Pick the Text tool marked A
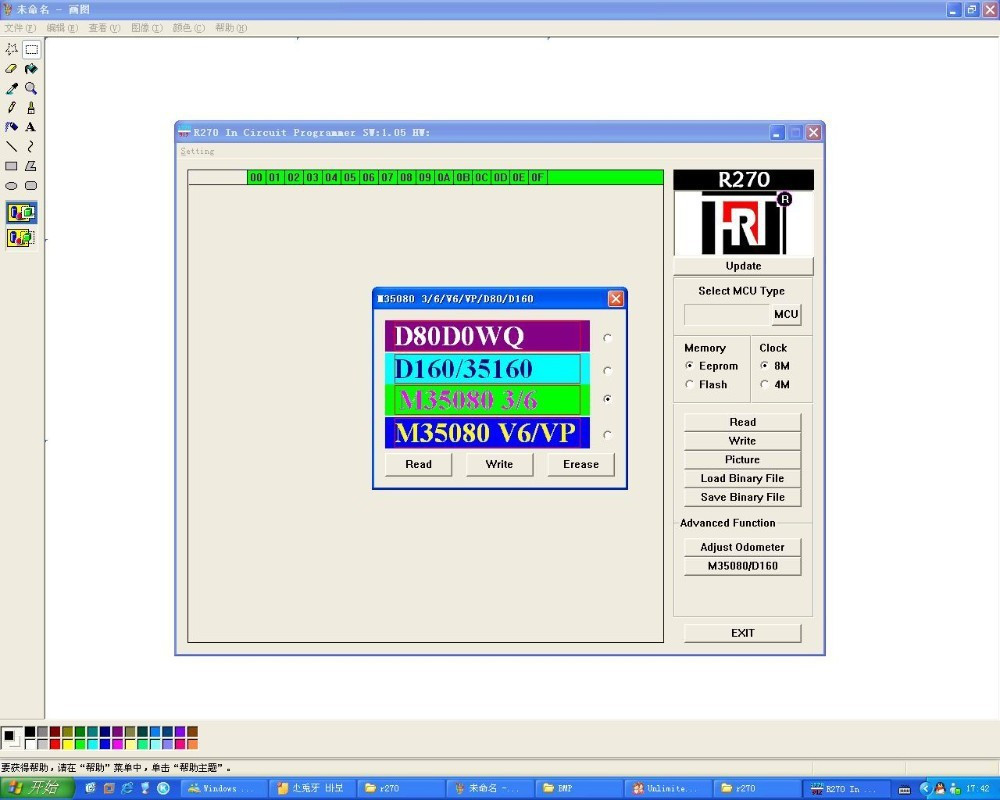This screenshot has height=800, width=1000. [31, 127]
